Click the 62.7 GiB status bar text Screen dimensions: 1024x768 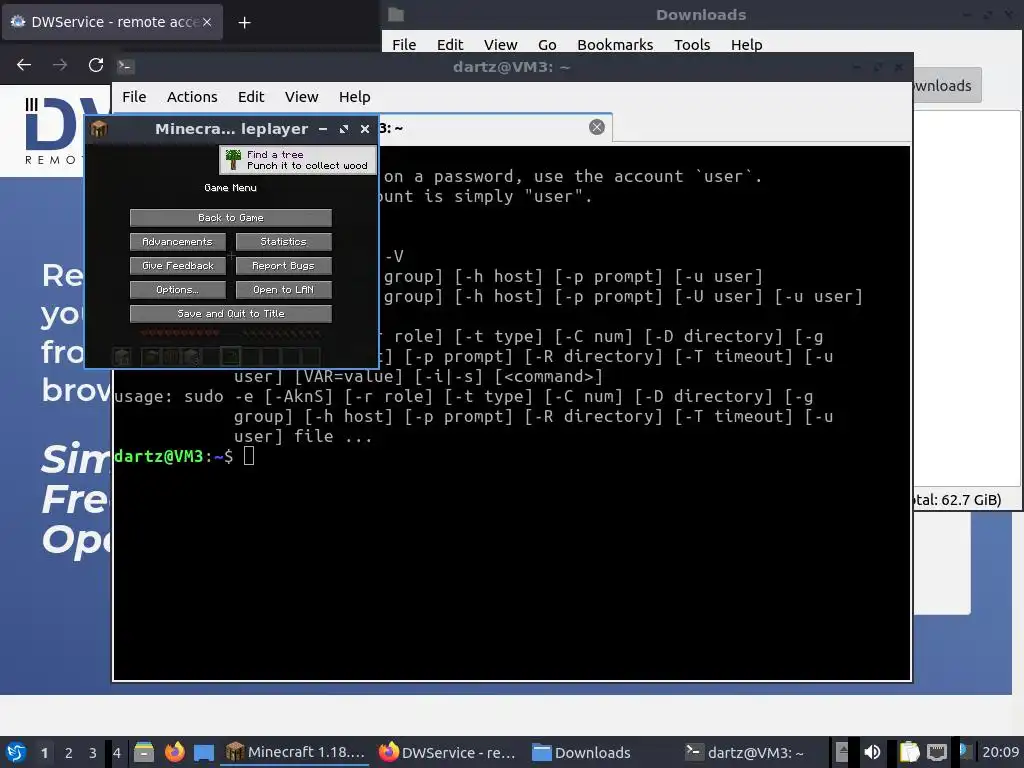[x=957, y=500]
